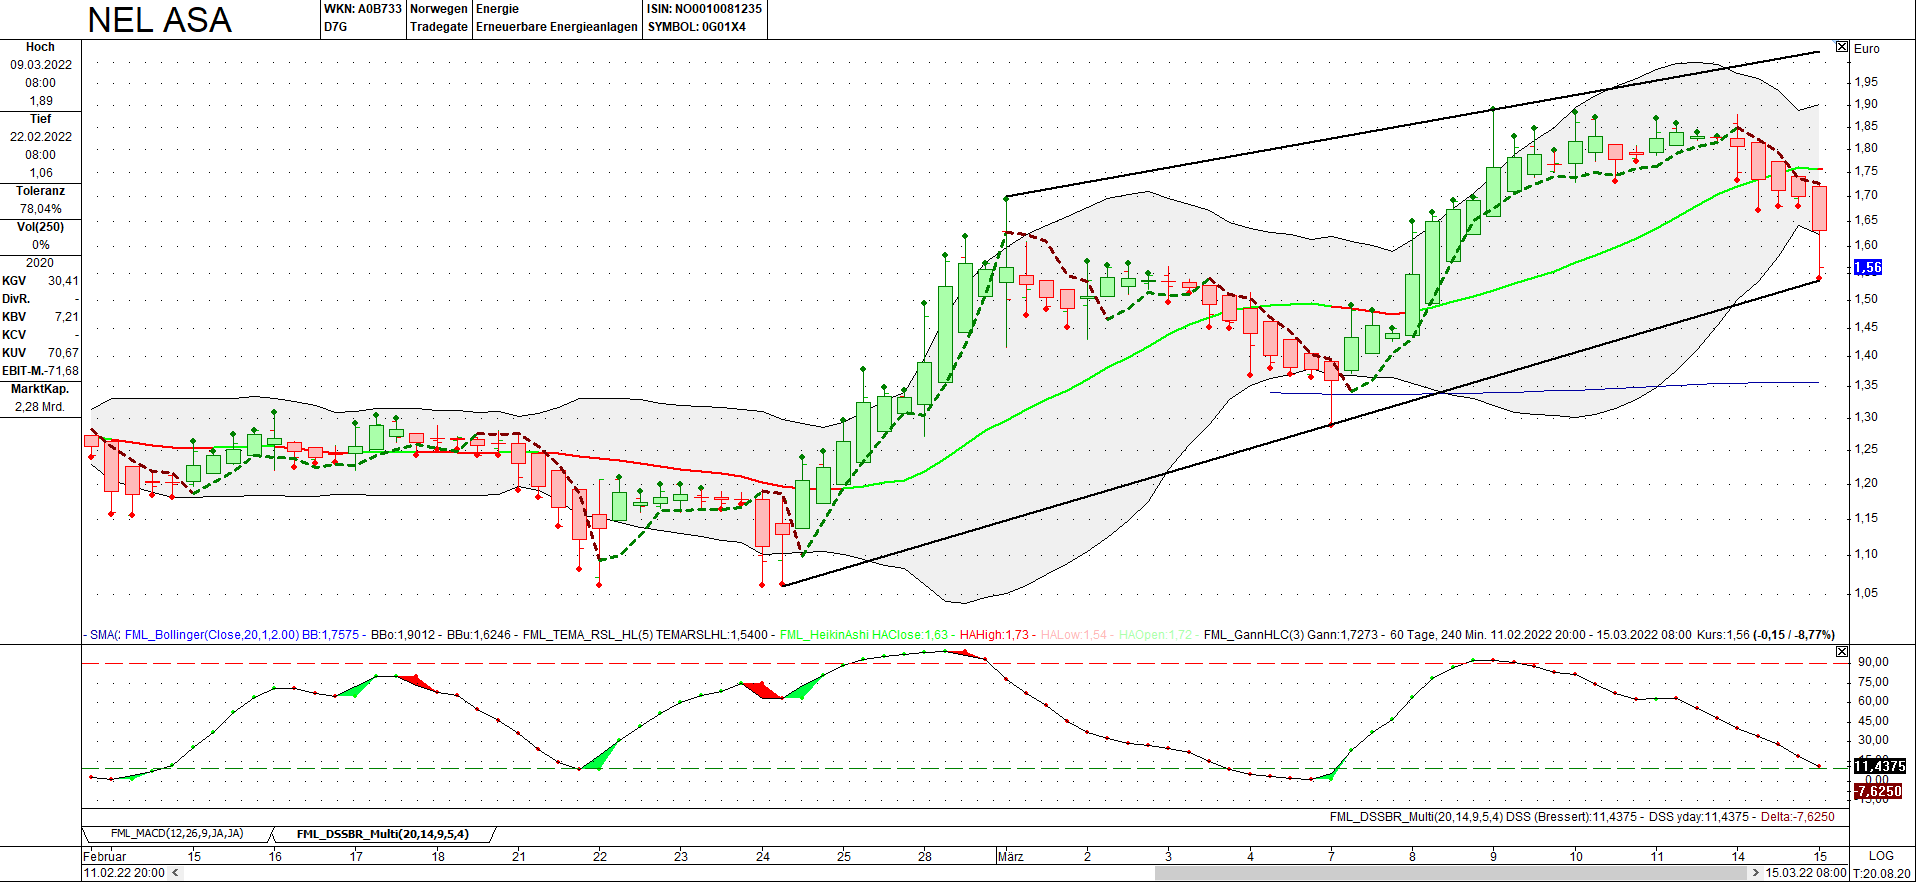Screen dimensions: 1916x882
Task: Click the KCV label
Action: coord(14,335)
